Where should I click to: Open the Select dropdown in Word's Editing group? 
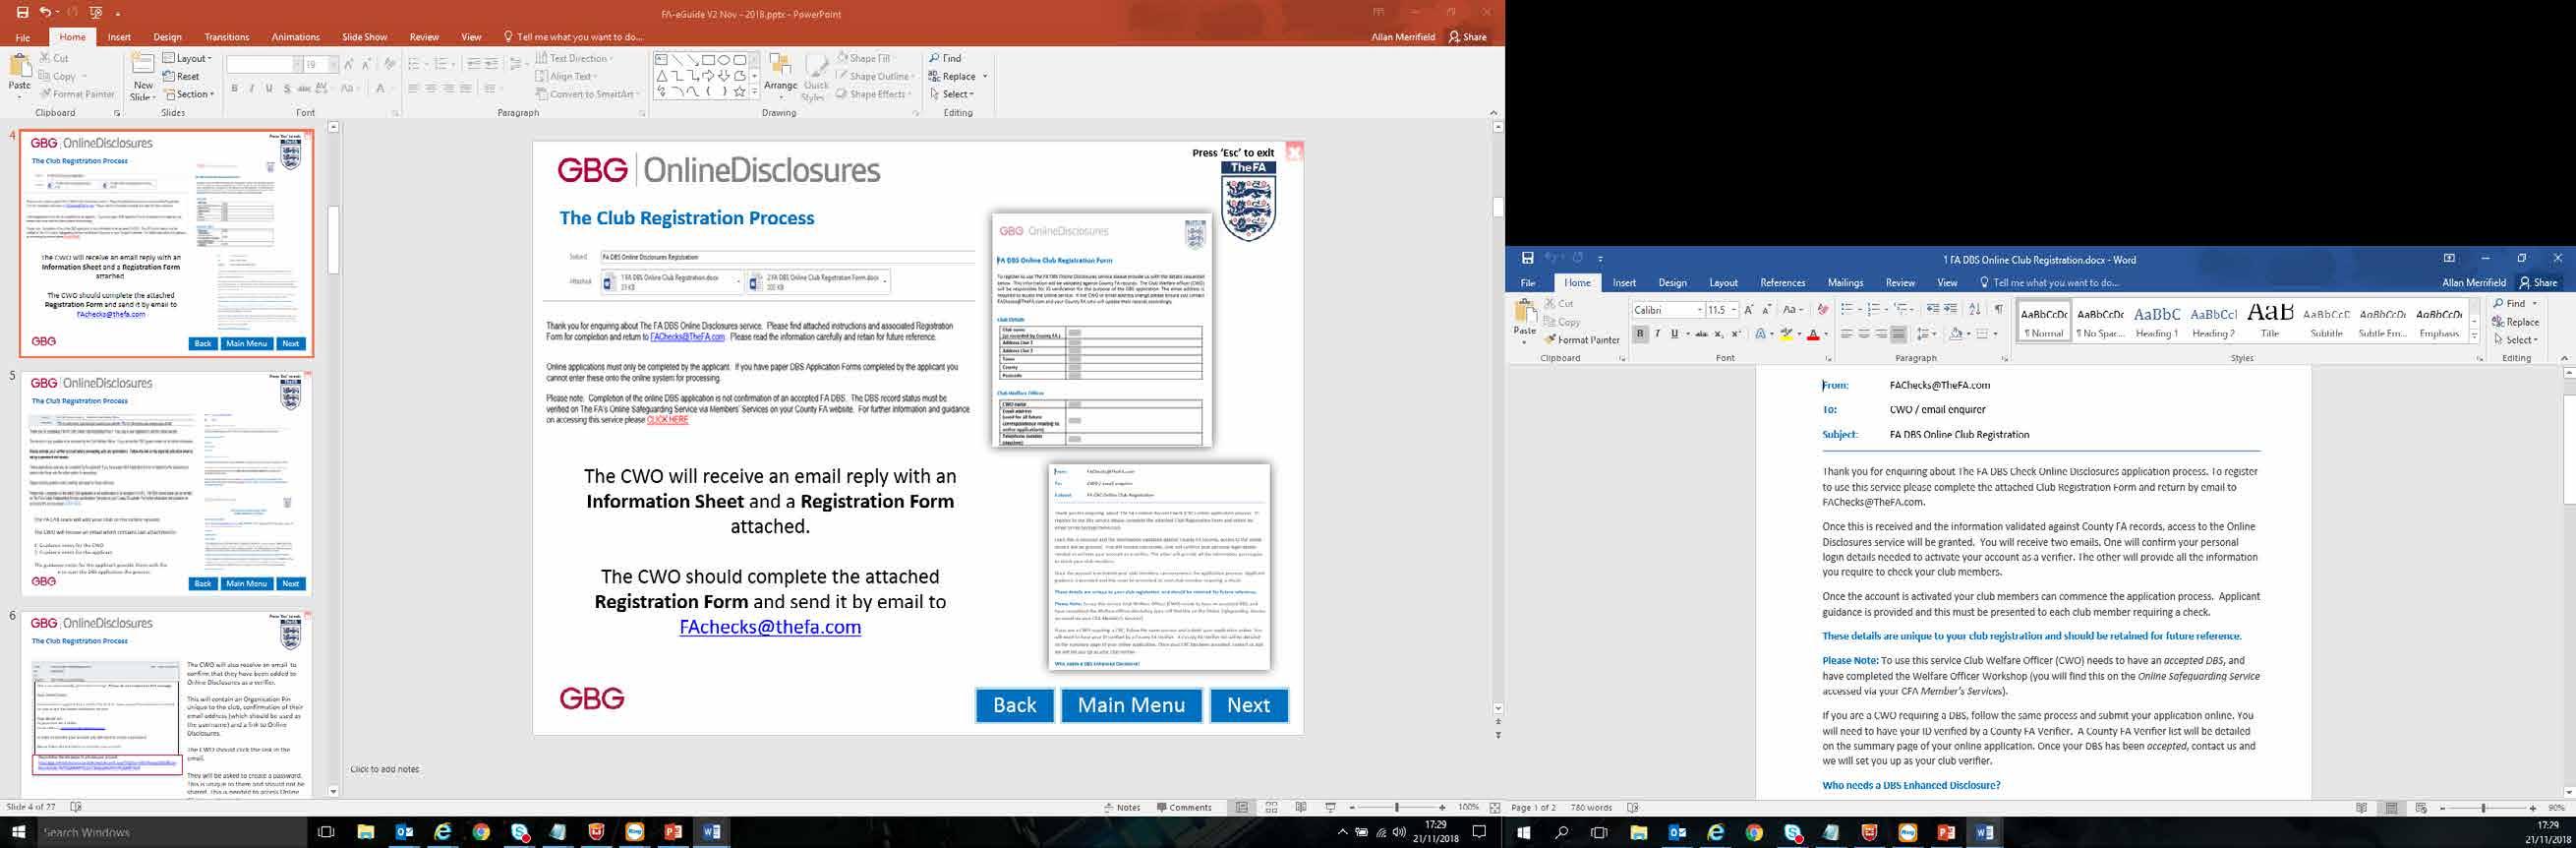(2516, 340)
